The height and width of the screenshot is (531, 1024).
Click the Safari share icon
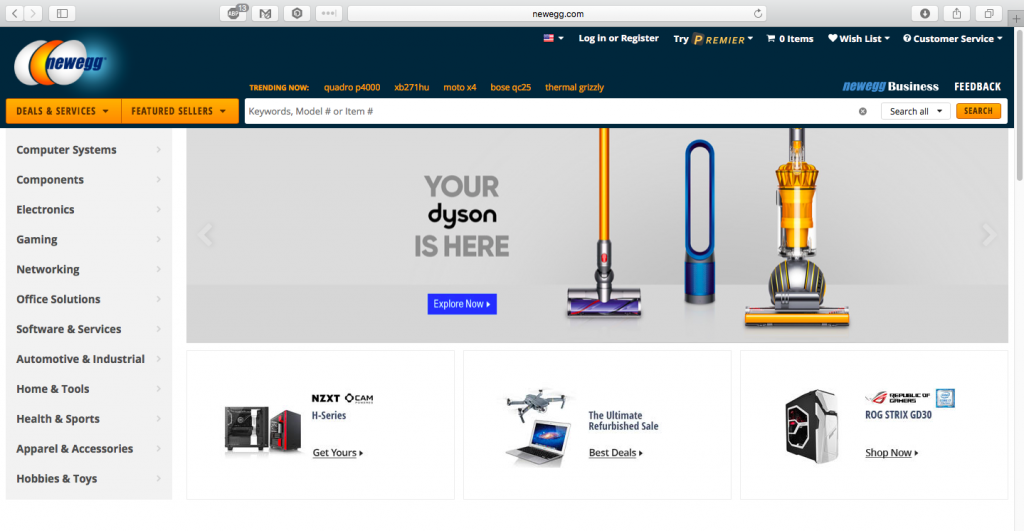957,13
